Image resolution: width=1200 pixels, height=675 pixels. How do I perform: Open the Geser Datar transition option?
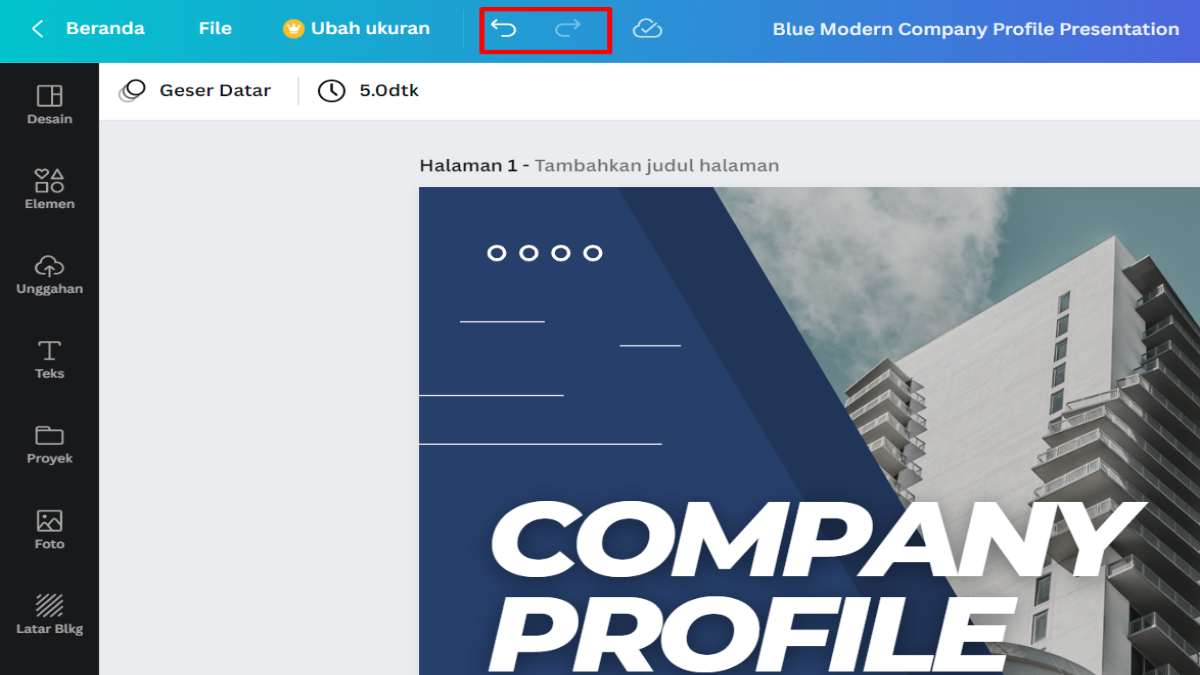(195, 91)
